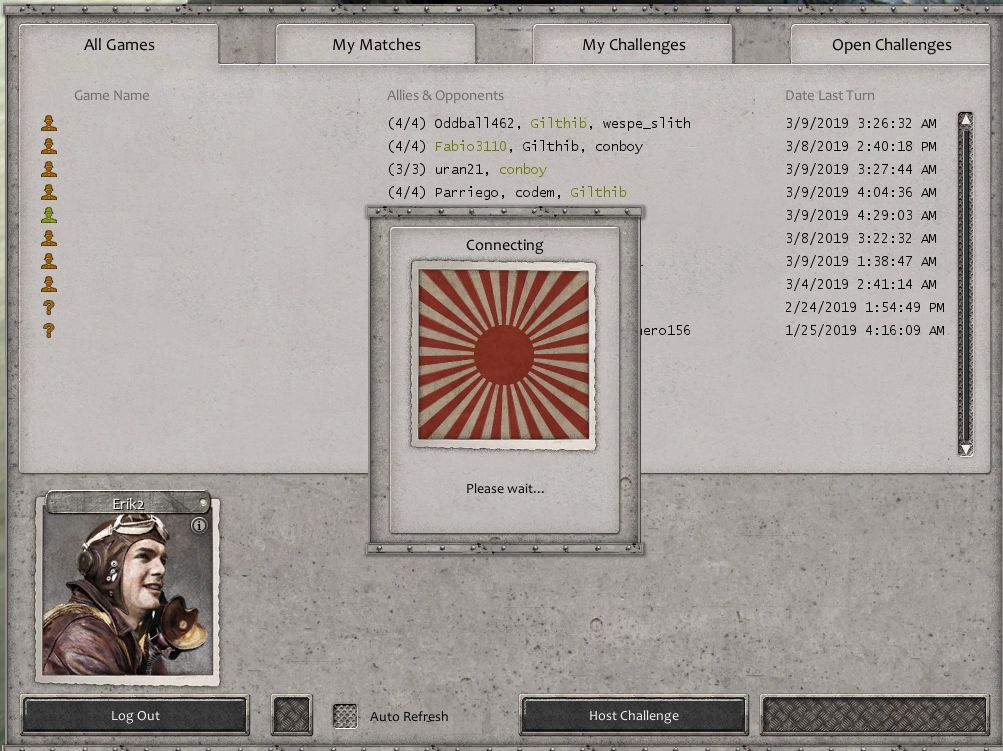Viewport: 1003px width, 751px height.
Task: Click conboy in the Fabio3110 row
Action: coord(619,146)
